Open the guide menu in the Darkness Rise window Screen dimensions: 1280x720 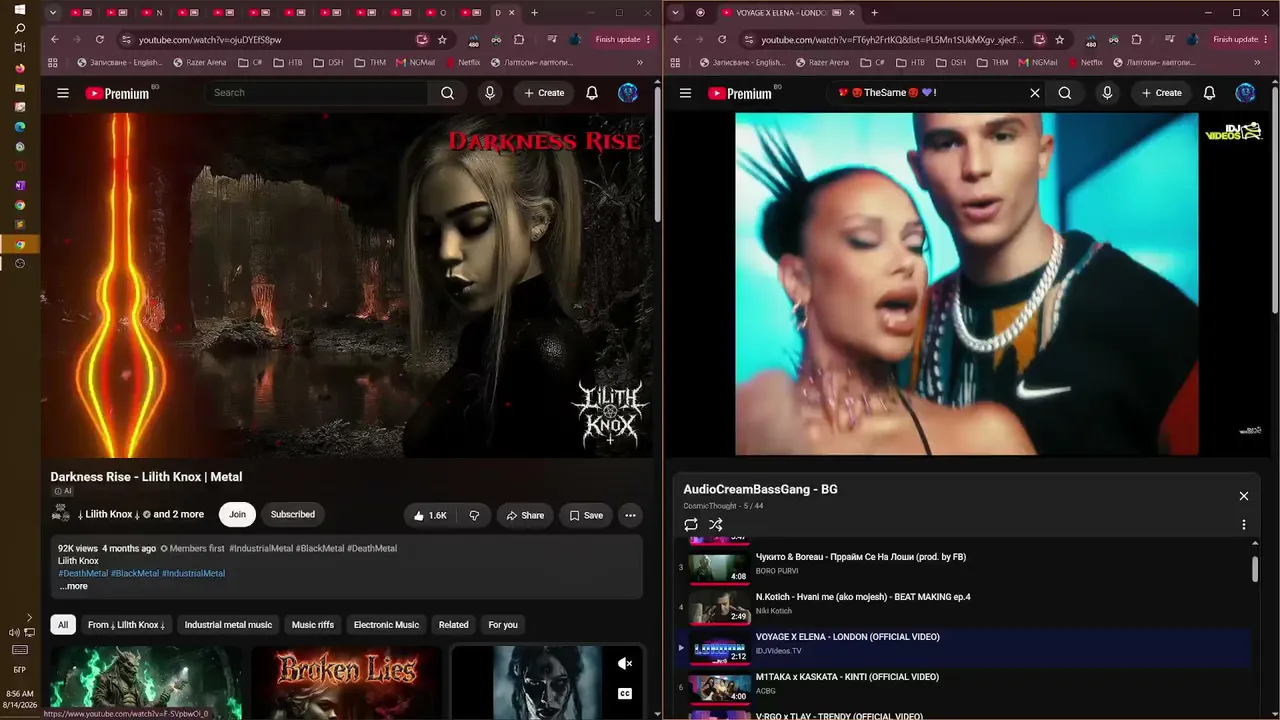[63, 93]
